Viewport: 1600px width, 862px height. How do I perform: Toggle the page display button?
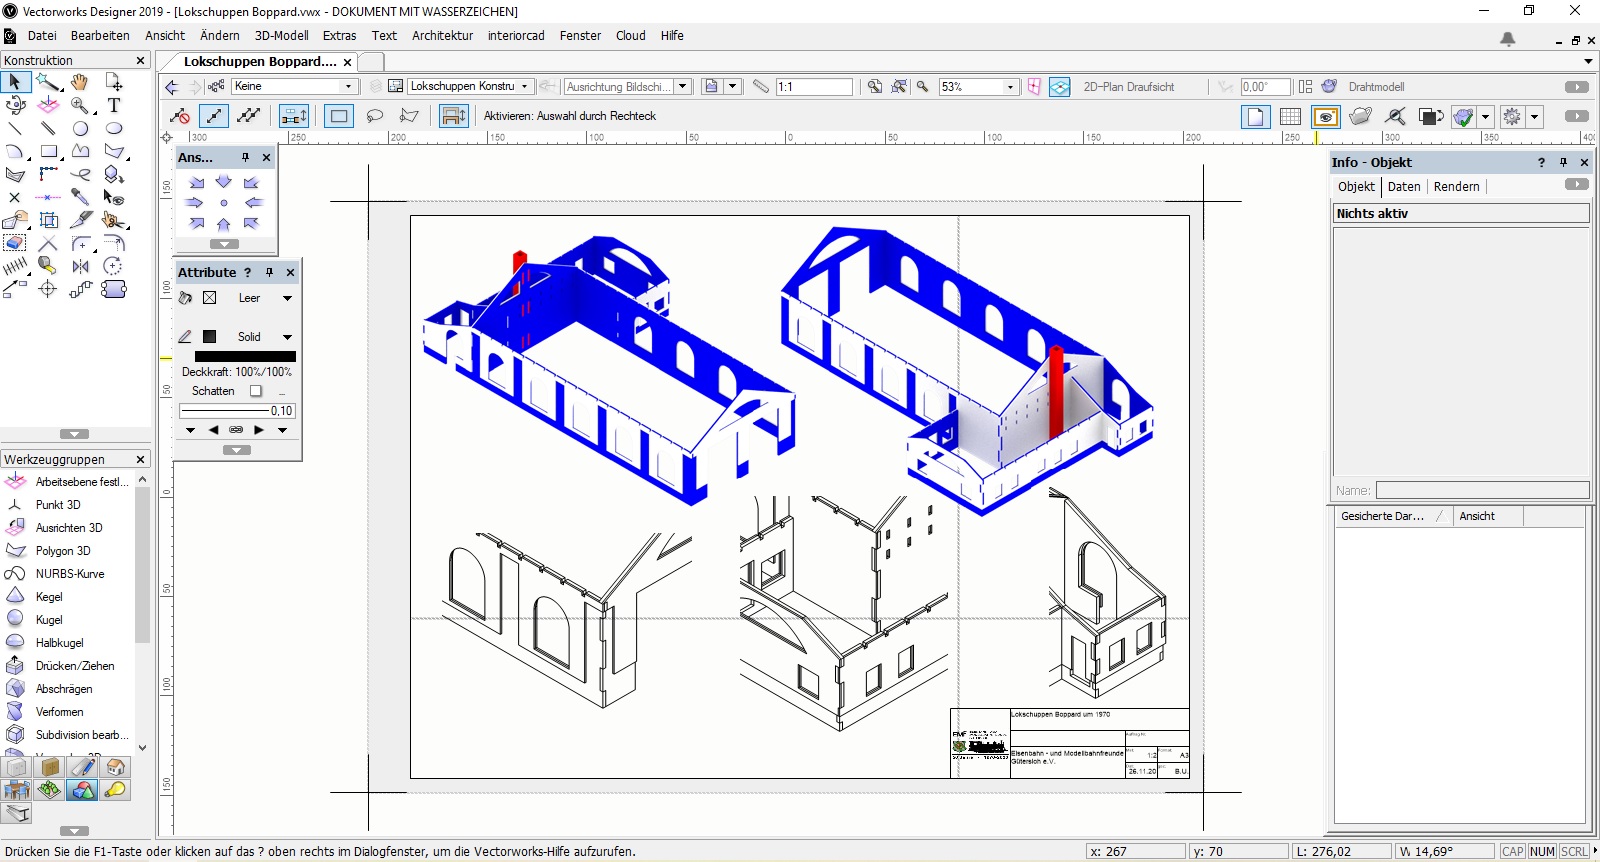coord(1255,116)
